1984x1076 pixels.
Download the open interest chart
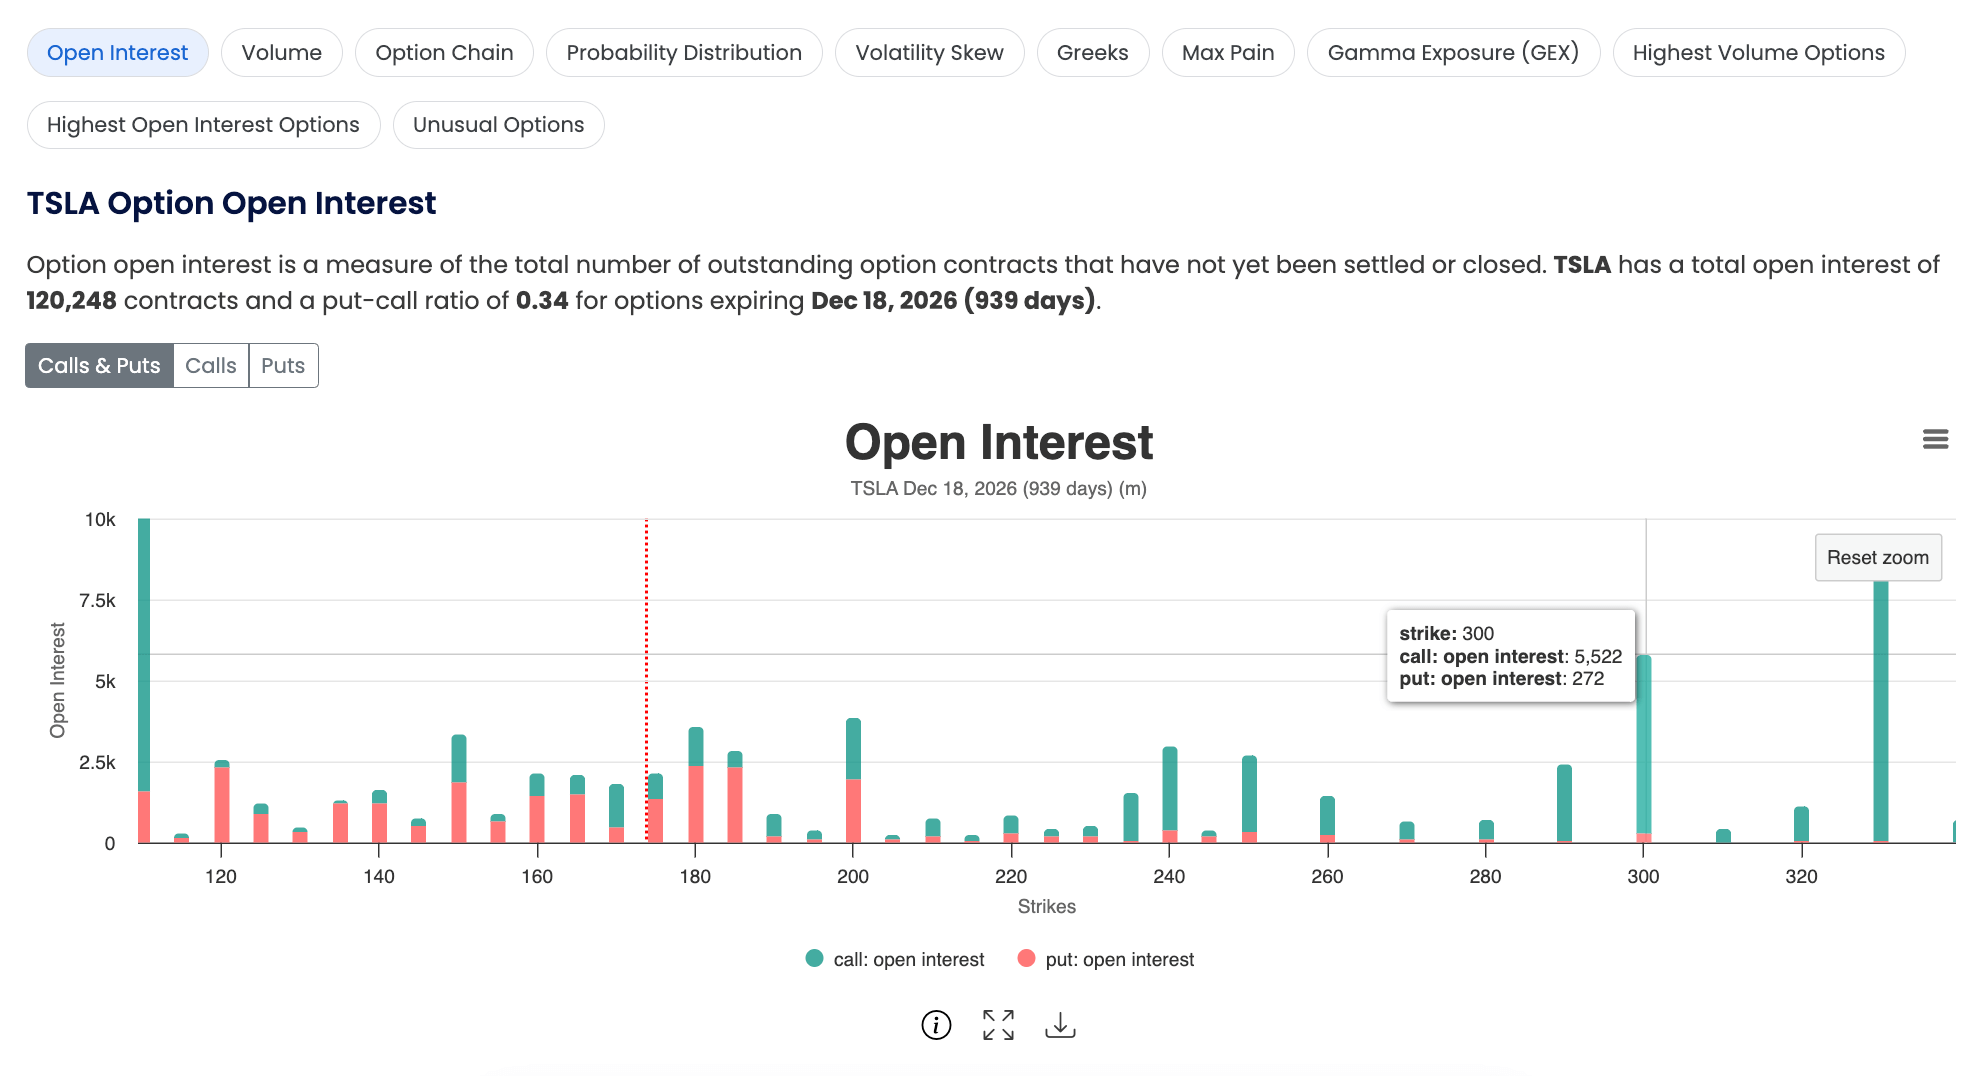[x=1060, y=1025]
